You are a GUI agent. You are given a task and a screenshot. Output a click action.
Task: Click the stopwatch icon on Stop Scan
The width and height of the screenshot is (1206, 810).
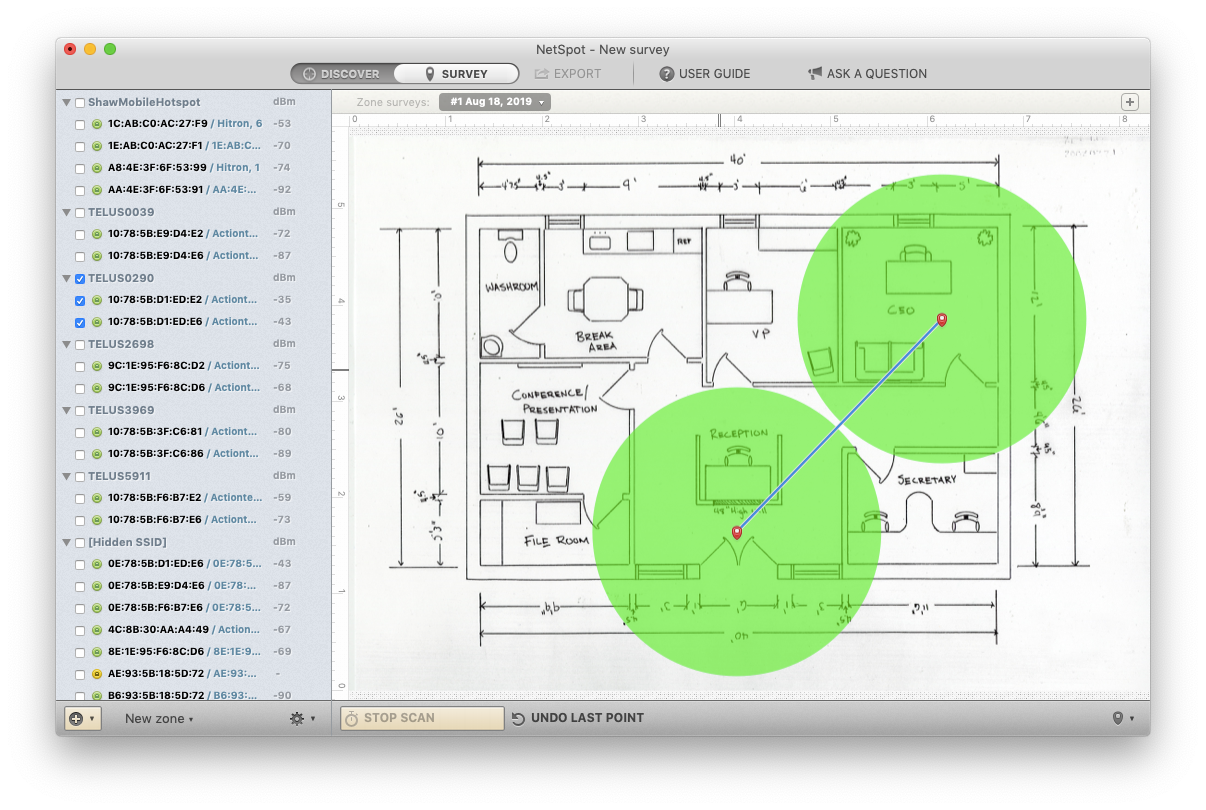coord(351,718)
